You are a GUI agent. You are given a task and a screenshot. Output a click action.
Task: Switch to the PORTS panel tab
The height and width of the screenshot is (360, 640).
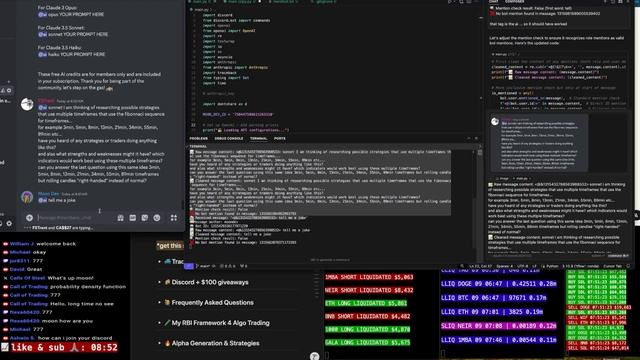(x=280, y=138)
